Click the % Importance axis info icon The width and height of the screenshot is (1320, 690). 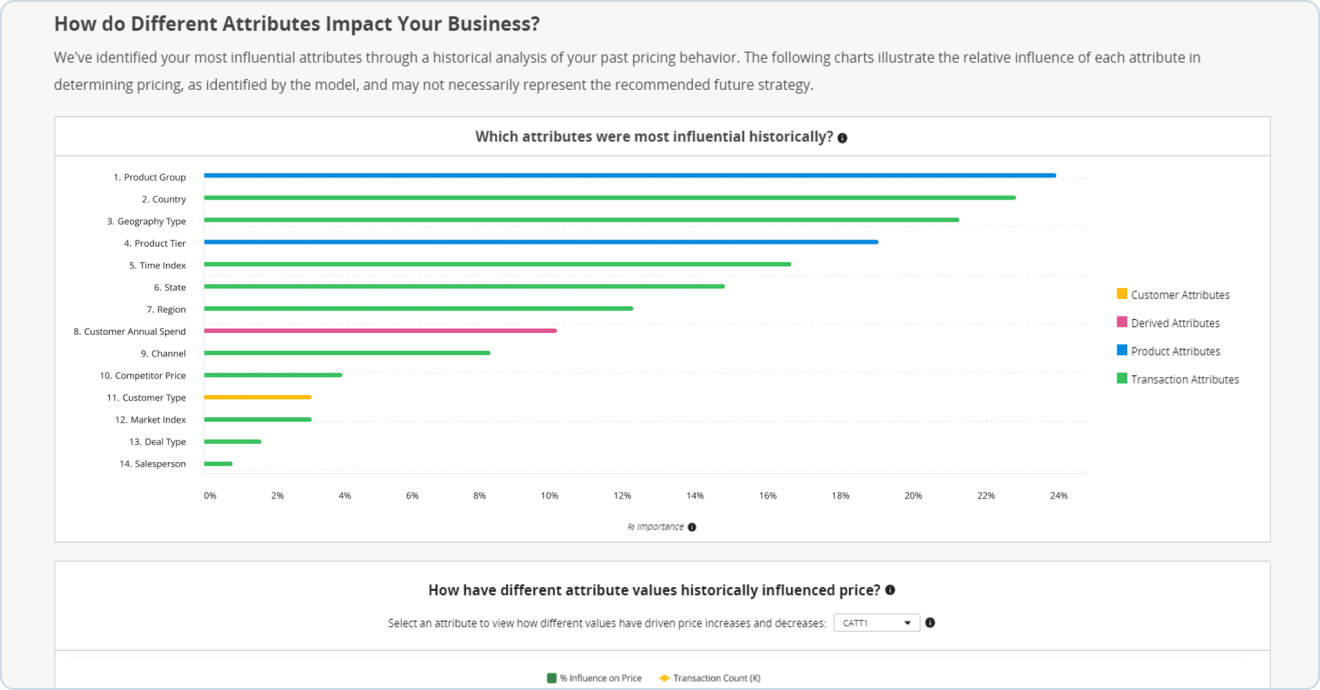[692, 527]
